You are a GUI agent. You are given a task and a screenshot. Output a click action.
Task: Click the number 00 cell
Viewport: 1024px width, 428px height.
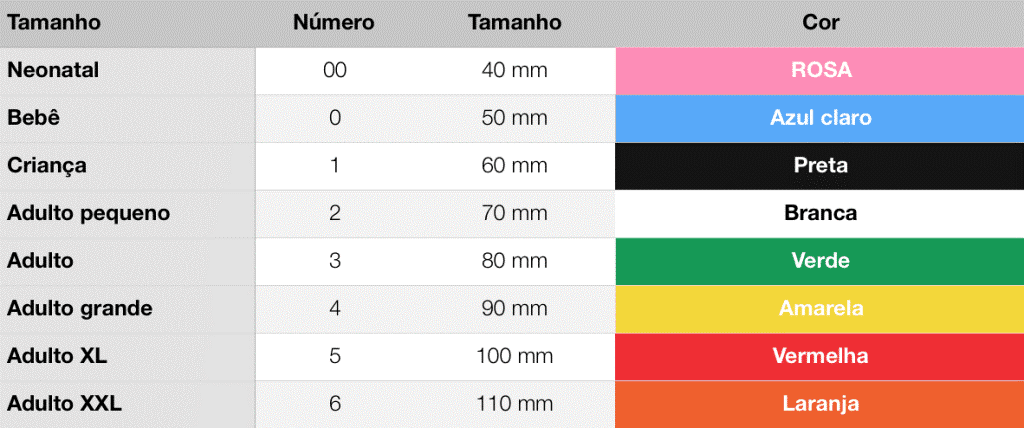[x=334, y=71]
